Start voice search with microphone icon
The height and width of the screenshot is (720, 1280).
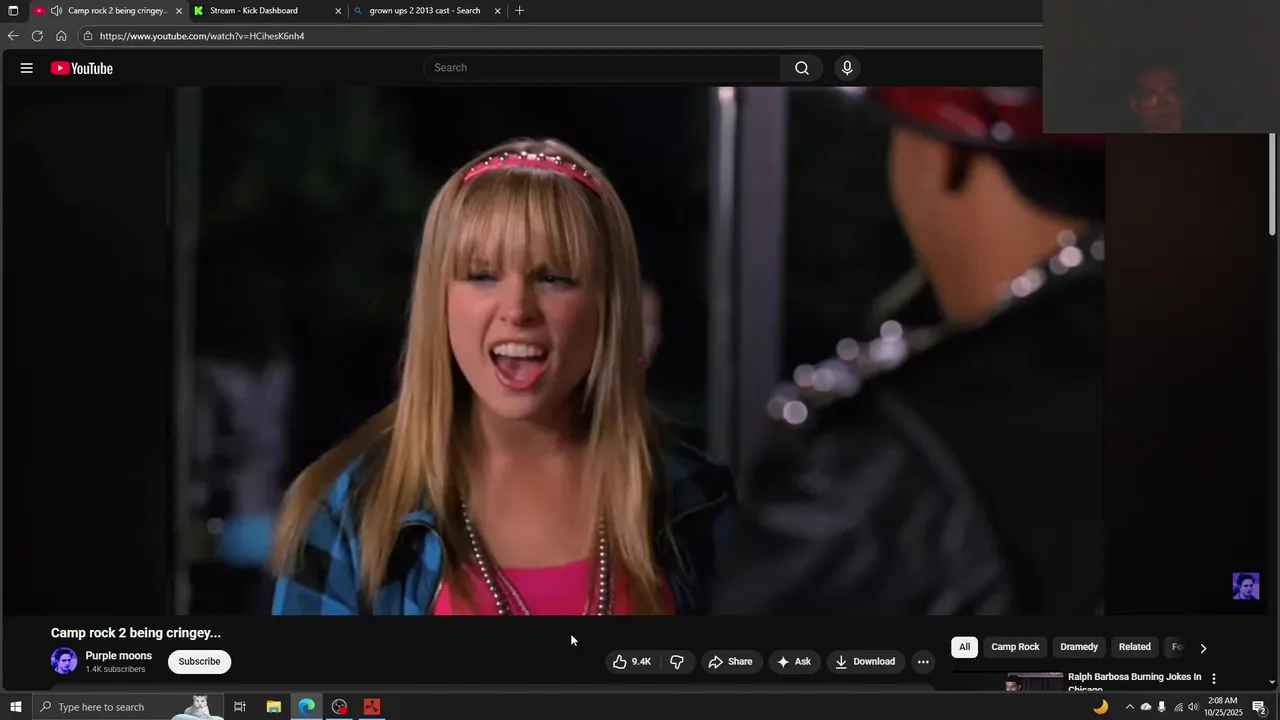(847, 68)
